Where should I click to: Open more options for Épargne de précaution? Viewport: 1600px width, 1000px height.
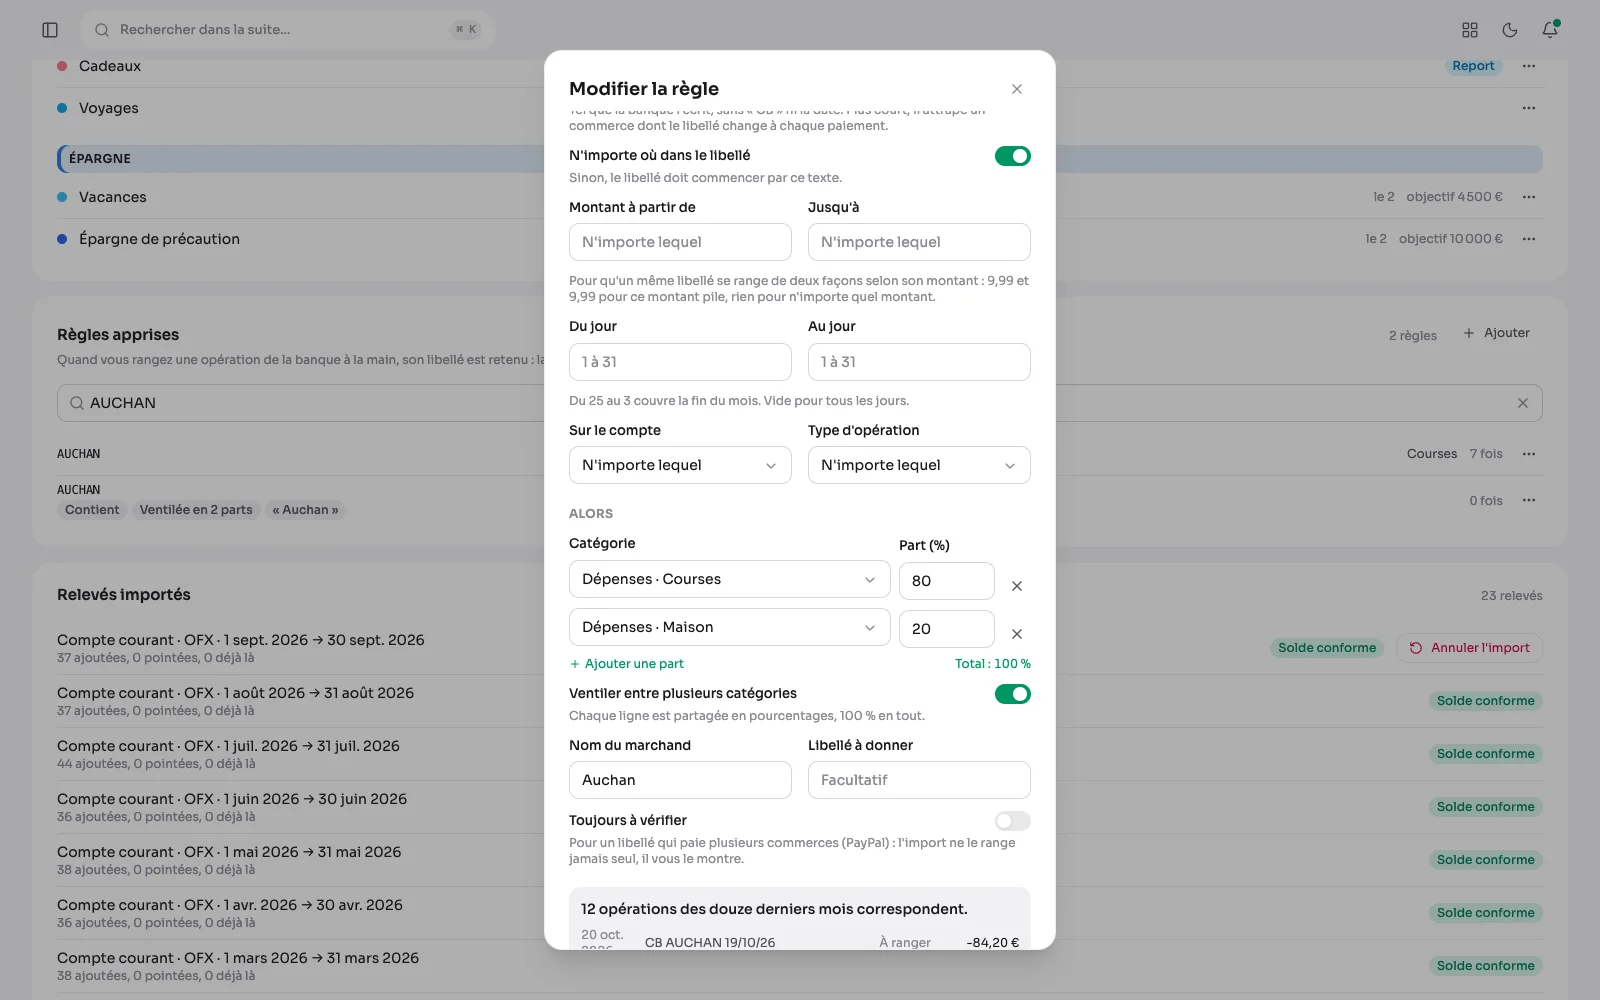click(x=1529, y=239)
